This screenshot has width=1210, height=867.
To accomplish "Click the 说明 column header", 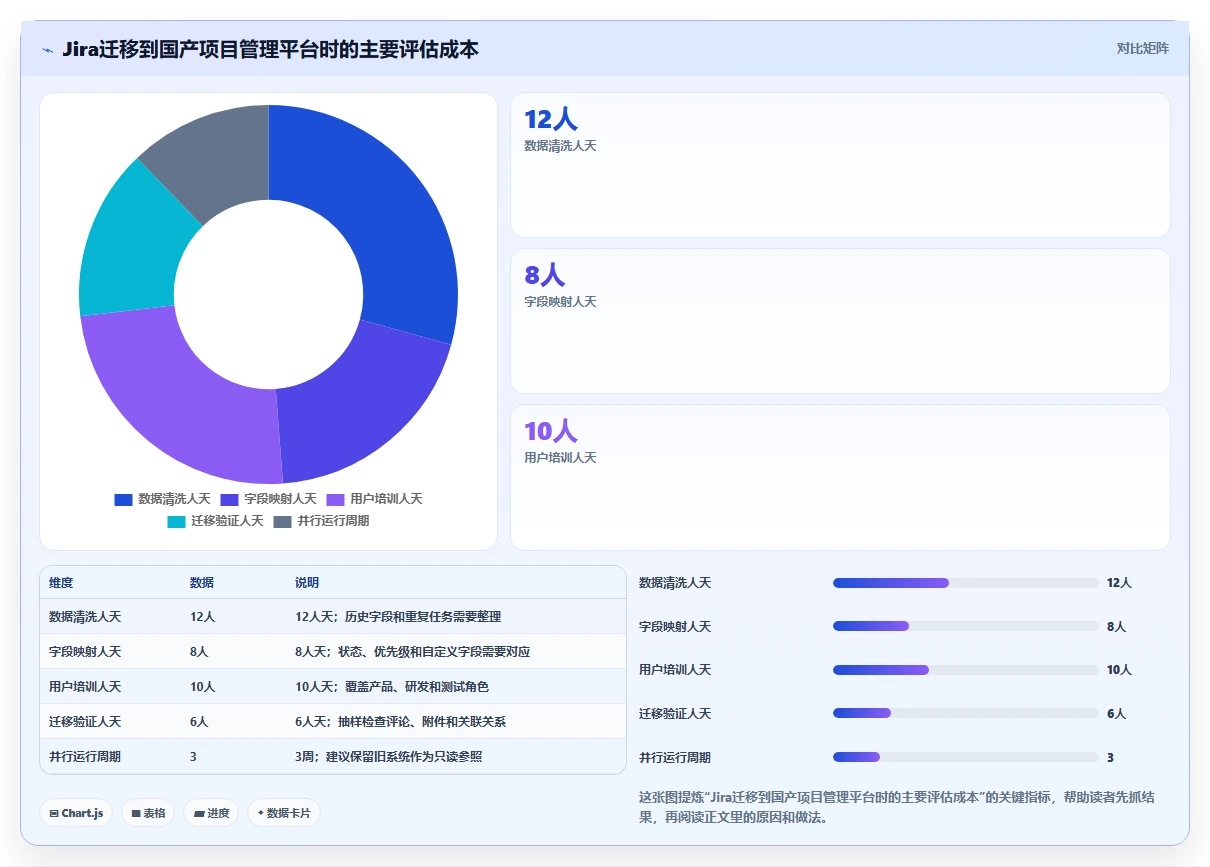I will click(307, 583).
